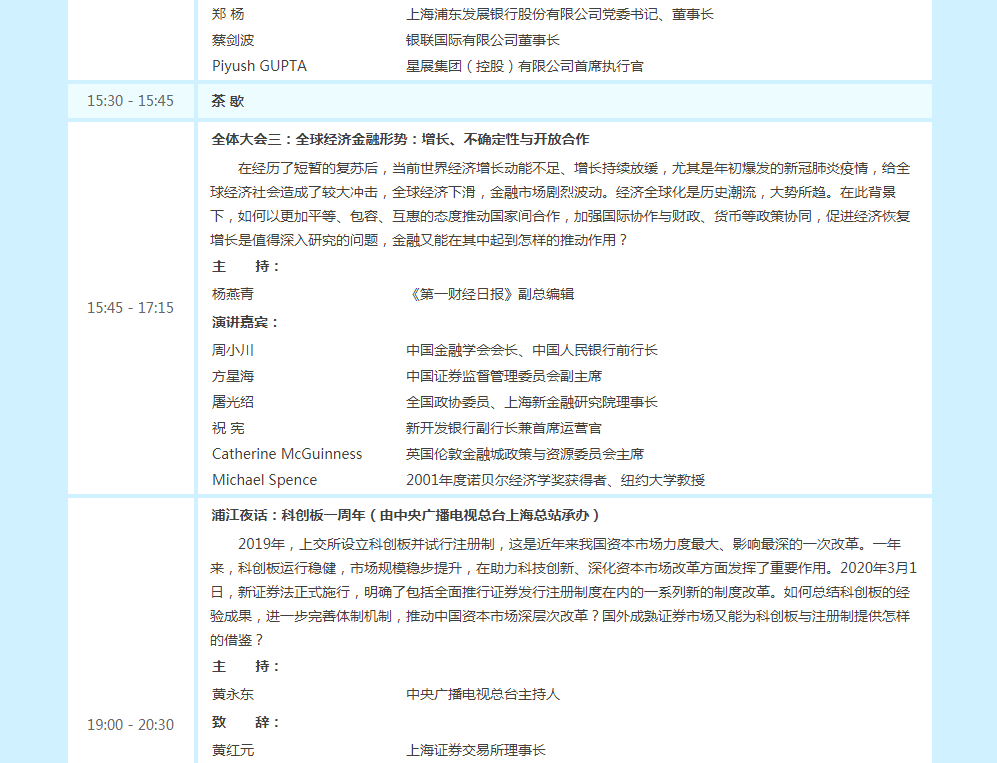Click host name 黄永东

(233, 695)
